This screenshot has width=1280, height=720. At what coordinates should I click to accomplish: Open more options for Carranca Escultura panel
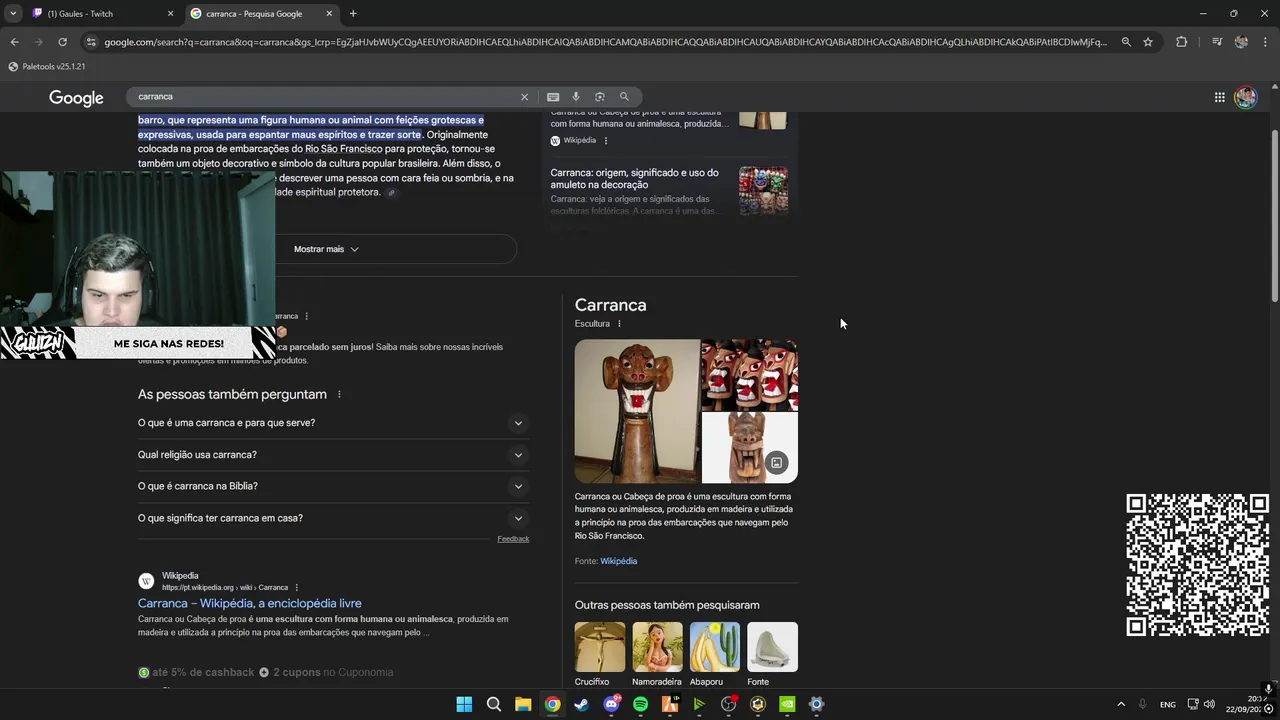pyautogui.click(x=619, y=324)
